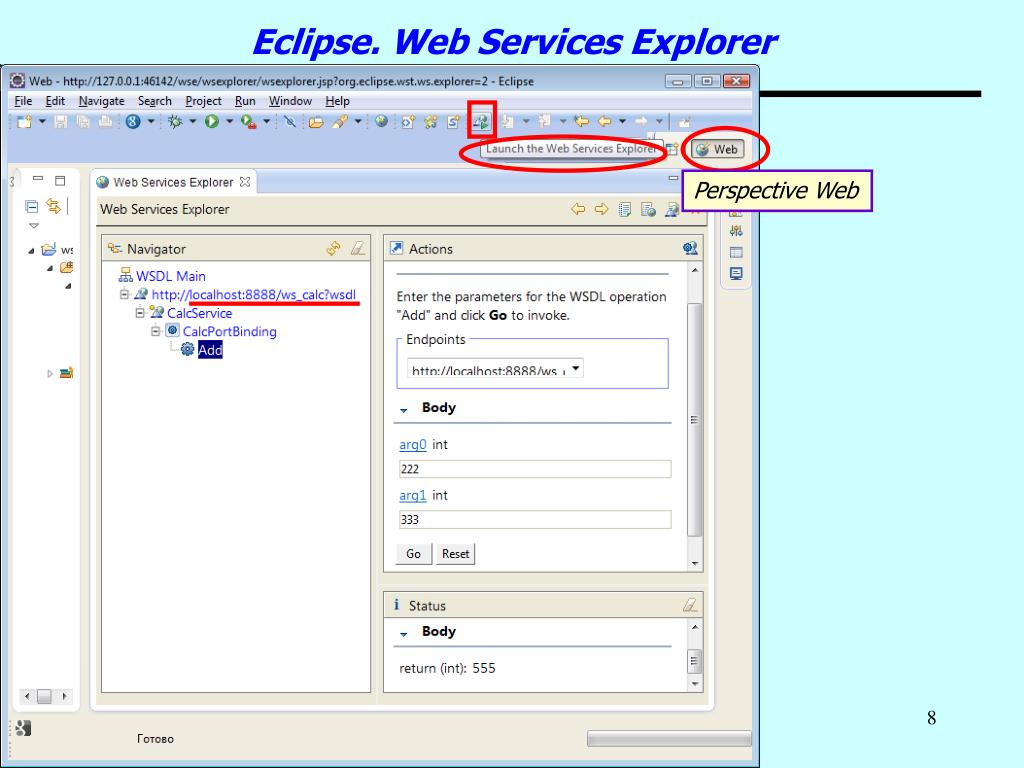The image size is (1024, 768).
Task: Click the Collapse All icon in left panel
Action: coord(31,207)
